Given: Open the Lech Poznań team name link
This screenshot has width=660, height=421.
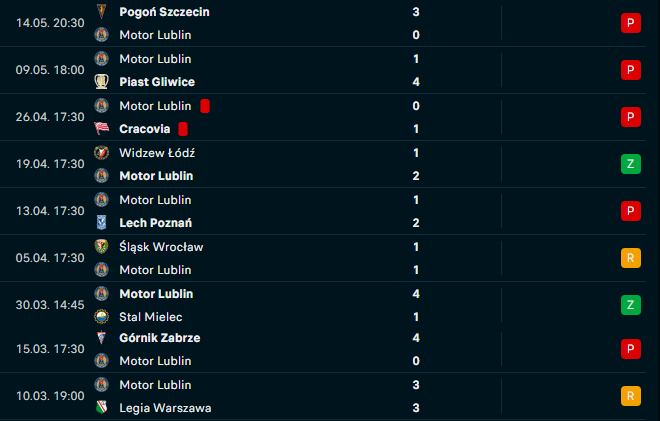Looking at the screenshot, I should tap(155, 223).
